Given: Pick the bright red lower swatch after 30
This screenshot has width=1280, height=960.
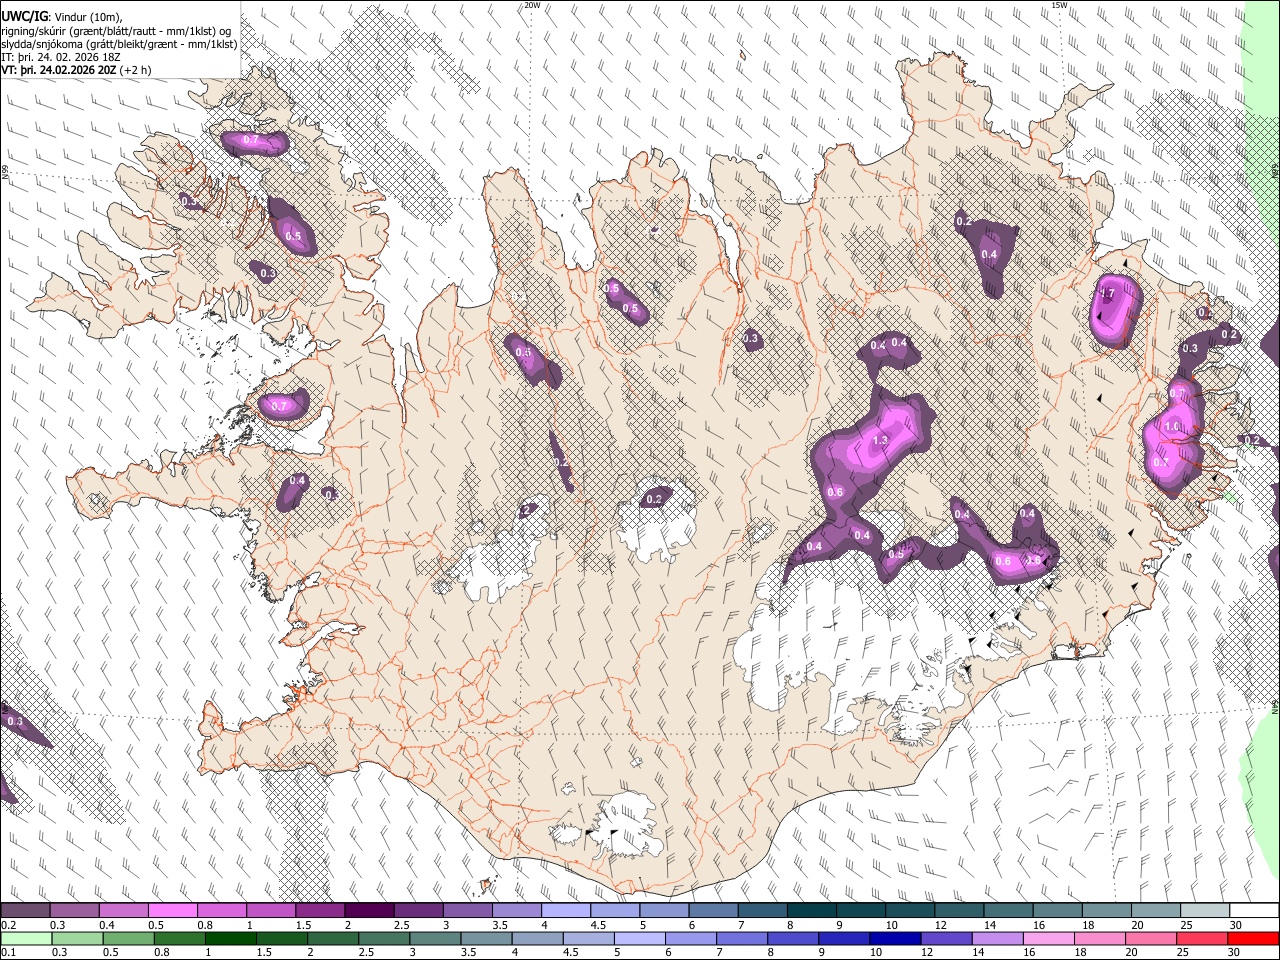Looking at the screenshot, I should pyautogui.click(x=1252, y=938).
